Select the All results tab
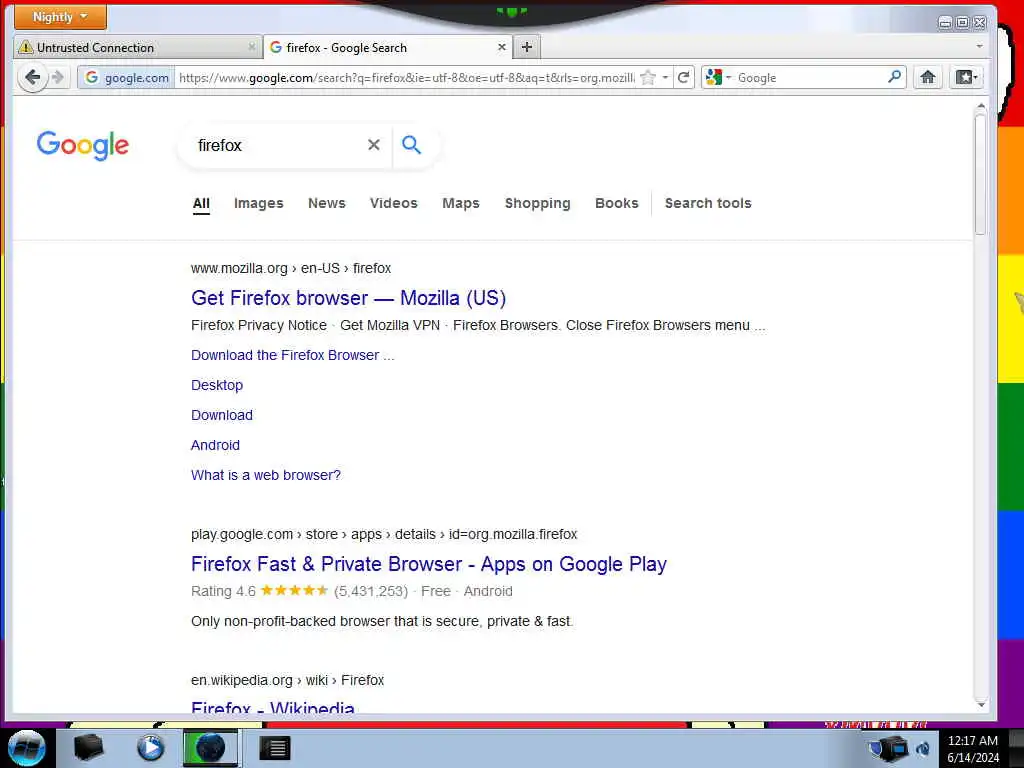1024x768 pixels. (x=201, y=203)
